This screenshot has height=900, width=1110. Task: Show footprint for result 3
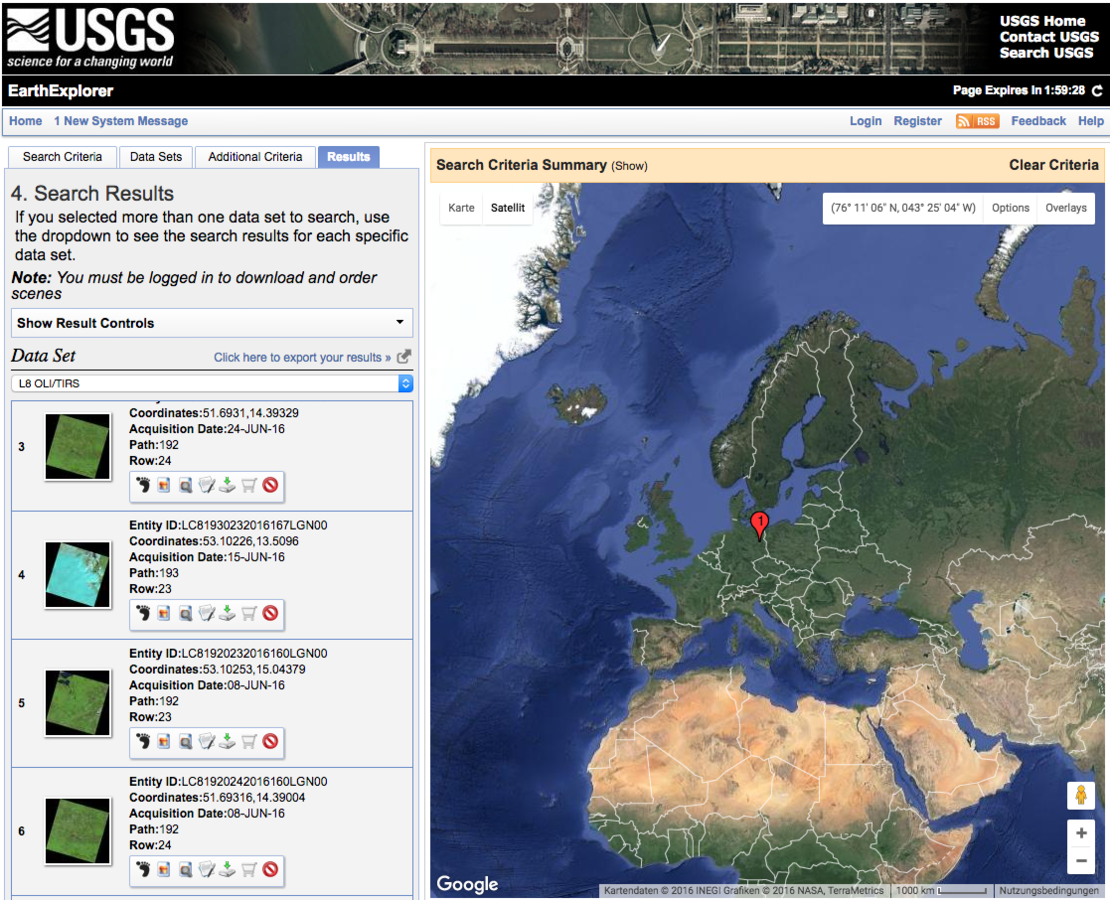pos(143,485)
